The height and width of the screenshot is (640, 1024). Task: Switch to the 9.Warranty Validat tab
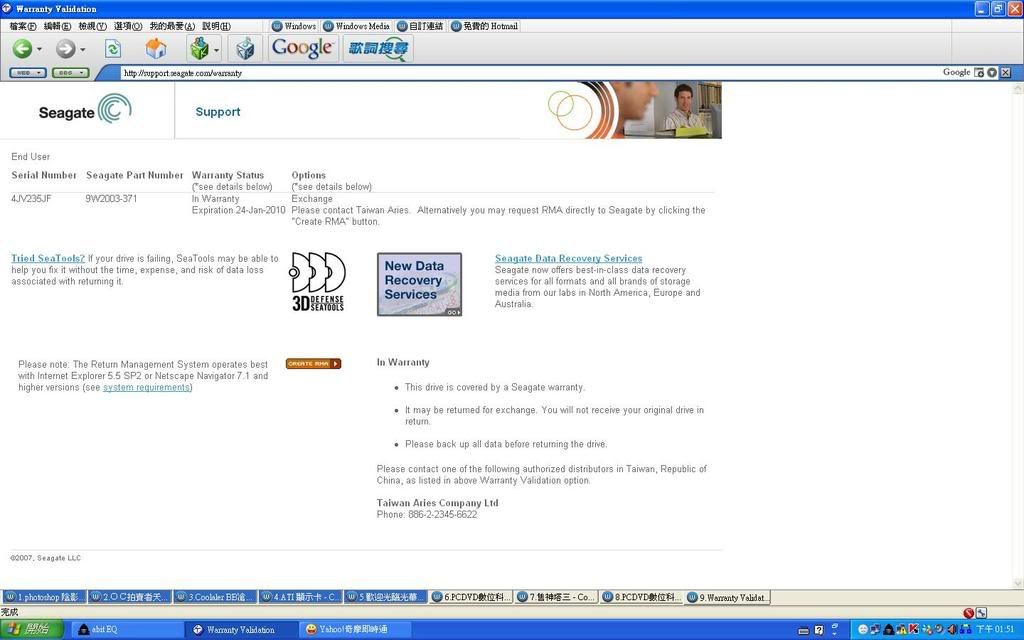pyautogui.click(x=727, y=597)
